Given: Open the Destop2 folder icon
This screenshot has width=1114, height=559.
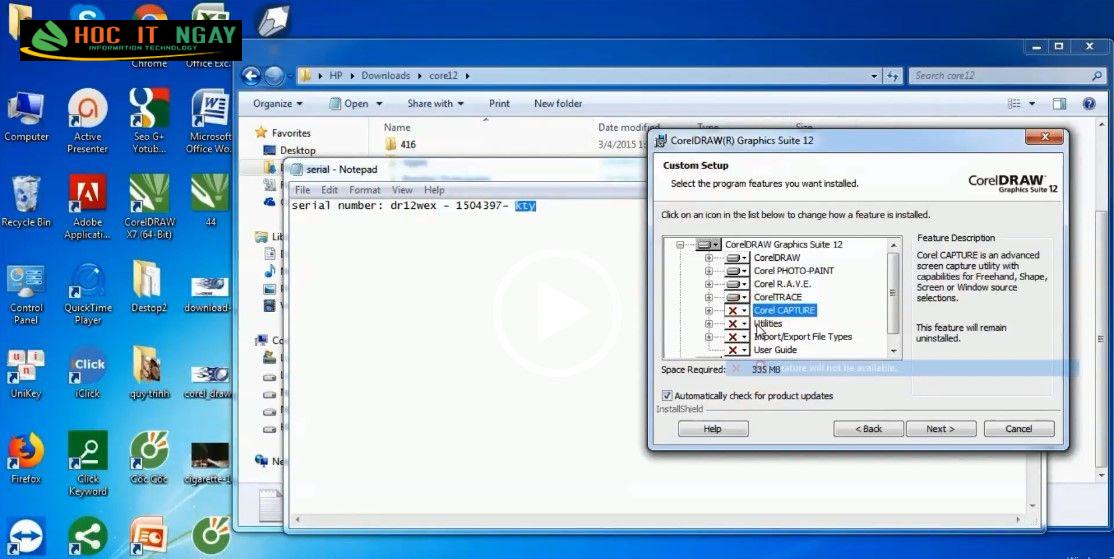Looking at the screenshot, I should click(x=148, y=286).
